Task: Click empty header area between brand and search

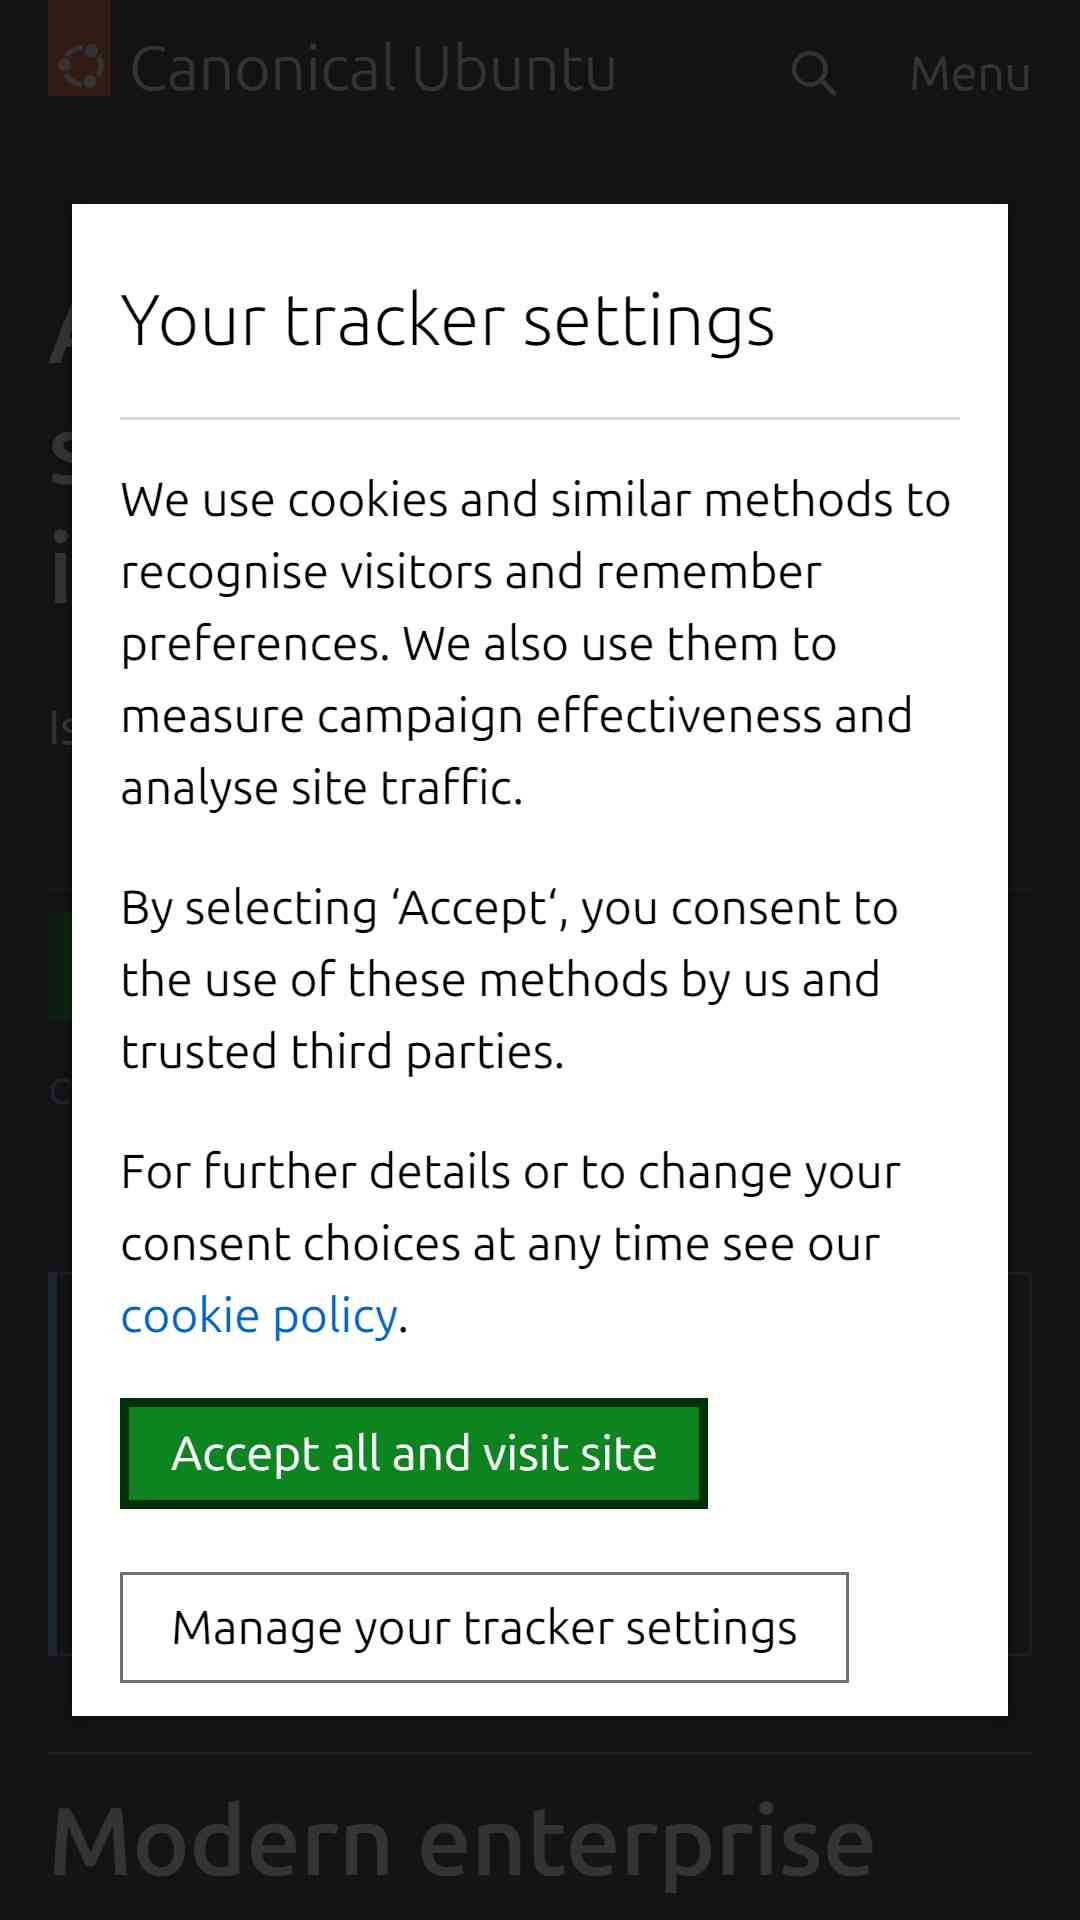Action: pos(702,72)
